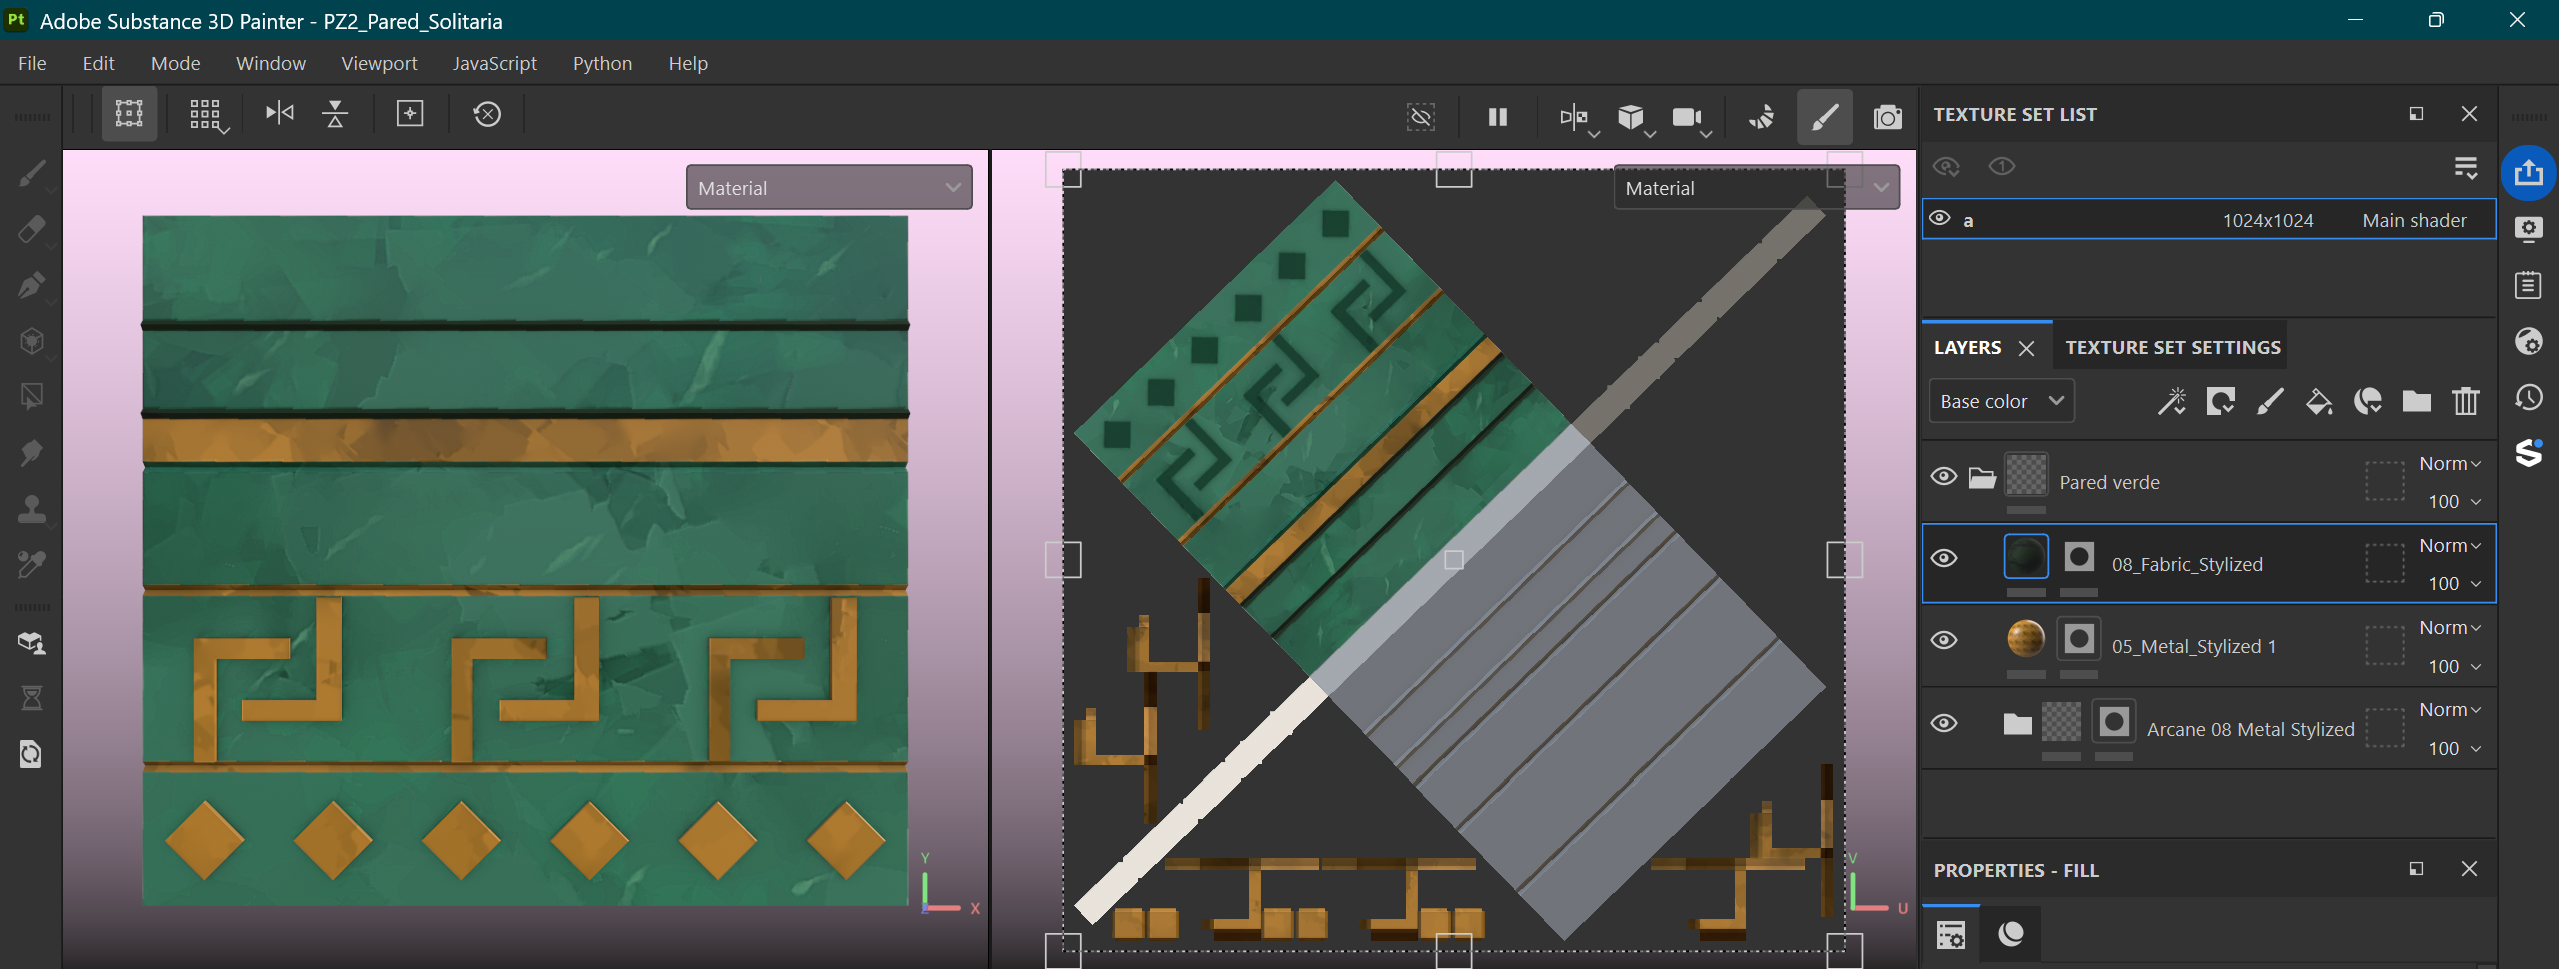Open blend mode dropdown for 08_Fabric_Stylized
The image size is (2559, 969).
pyautogui.click(x=2450, y=546)
